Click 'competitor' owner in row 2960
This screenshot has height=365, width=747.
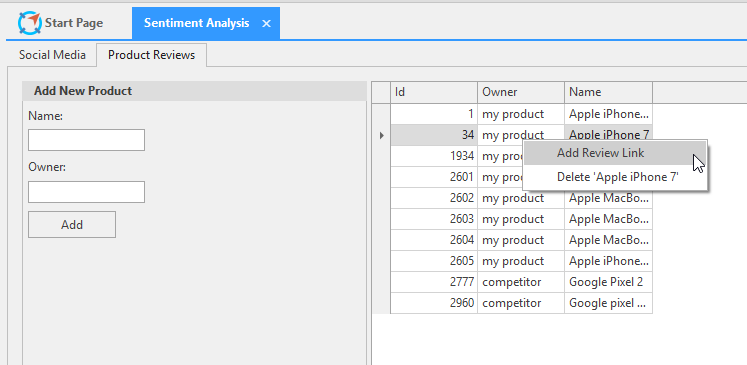(x=521, y=303)
